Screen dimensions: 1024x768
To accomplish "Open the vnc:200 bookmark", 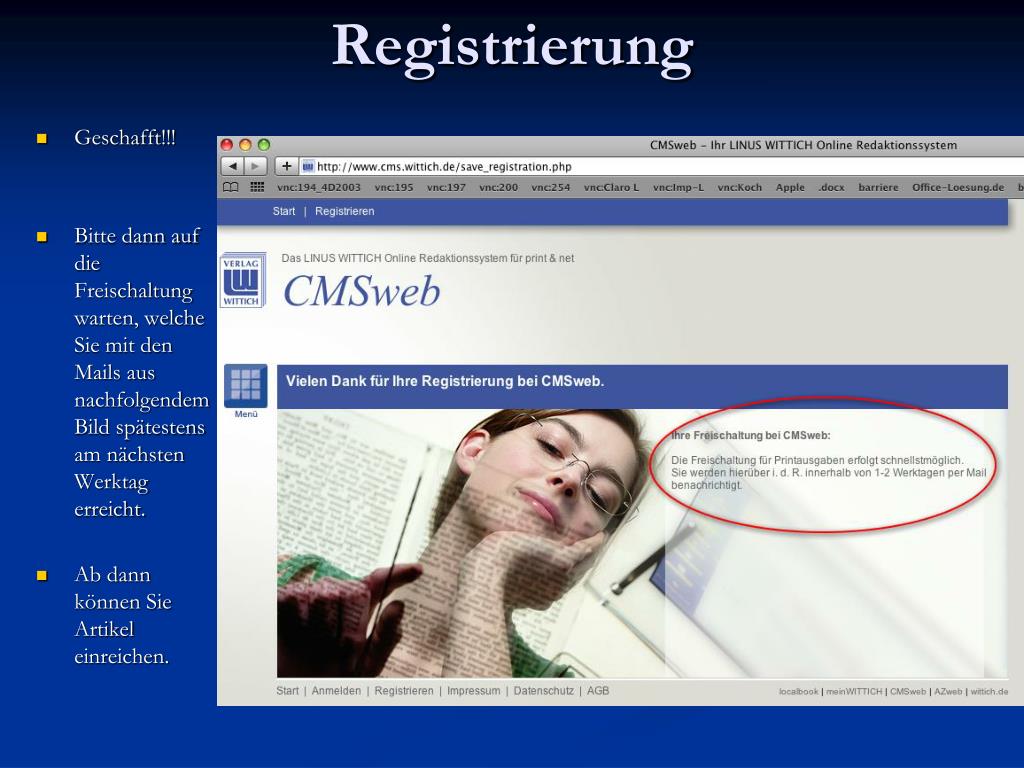I will click(x=498, y=187).
